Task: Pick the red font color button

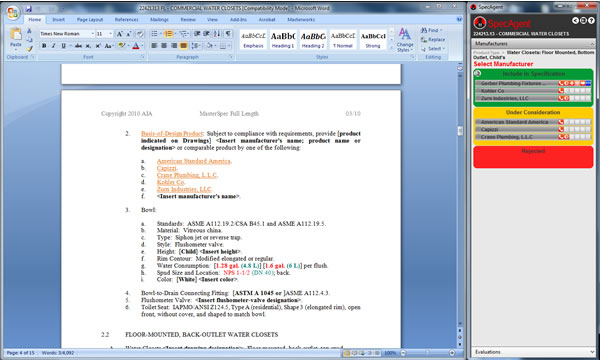Action: coord(135,46)
